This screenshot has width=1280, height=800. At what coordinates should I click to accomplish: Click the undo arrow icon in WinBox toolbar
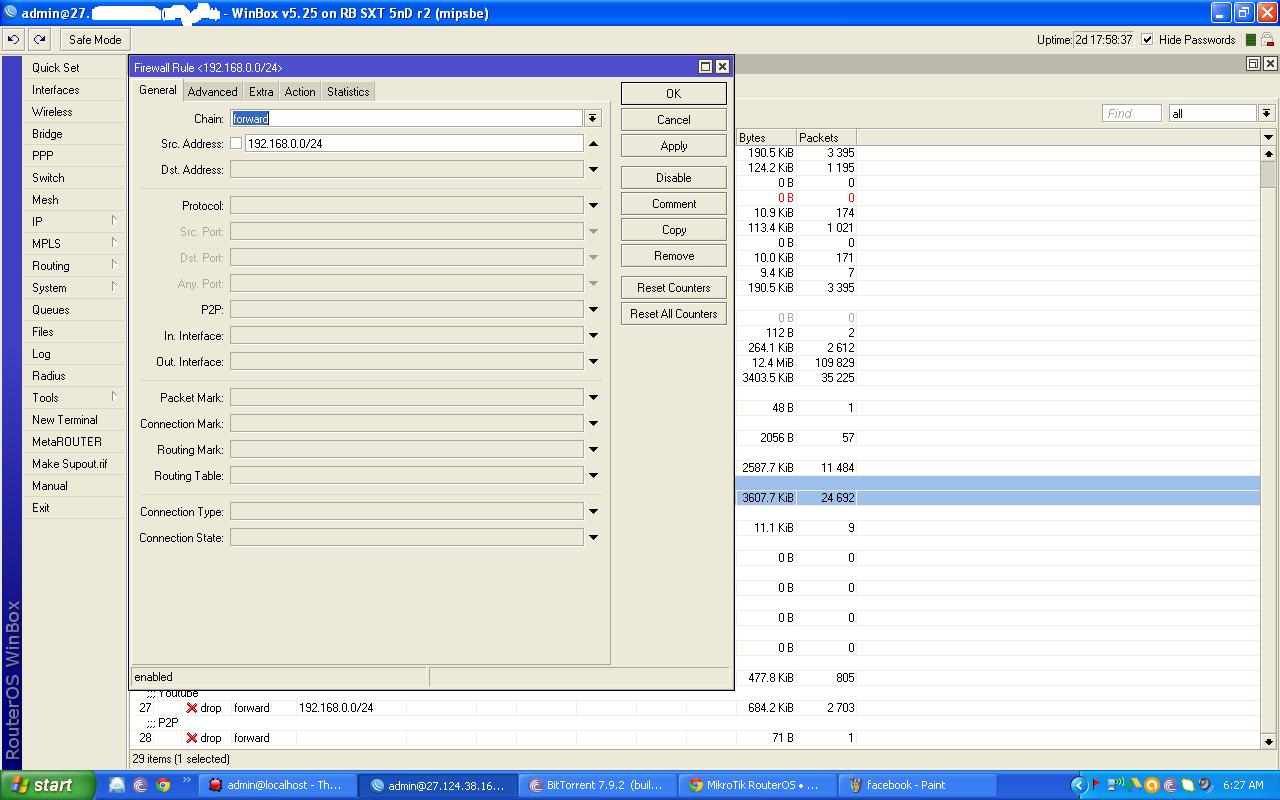[14, 40]
